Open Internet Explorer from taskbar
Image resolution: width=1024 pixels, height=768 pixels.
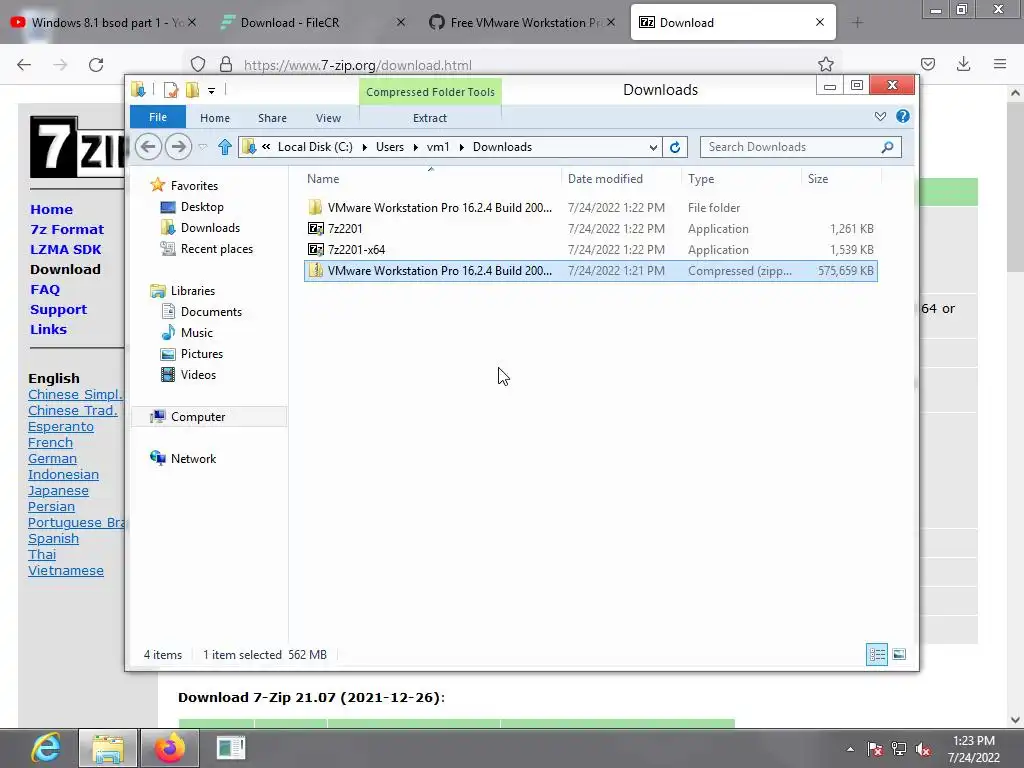[x=46, y=748]
